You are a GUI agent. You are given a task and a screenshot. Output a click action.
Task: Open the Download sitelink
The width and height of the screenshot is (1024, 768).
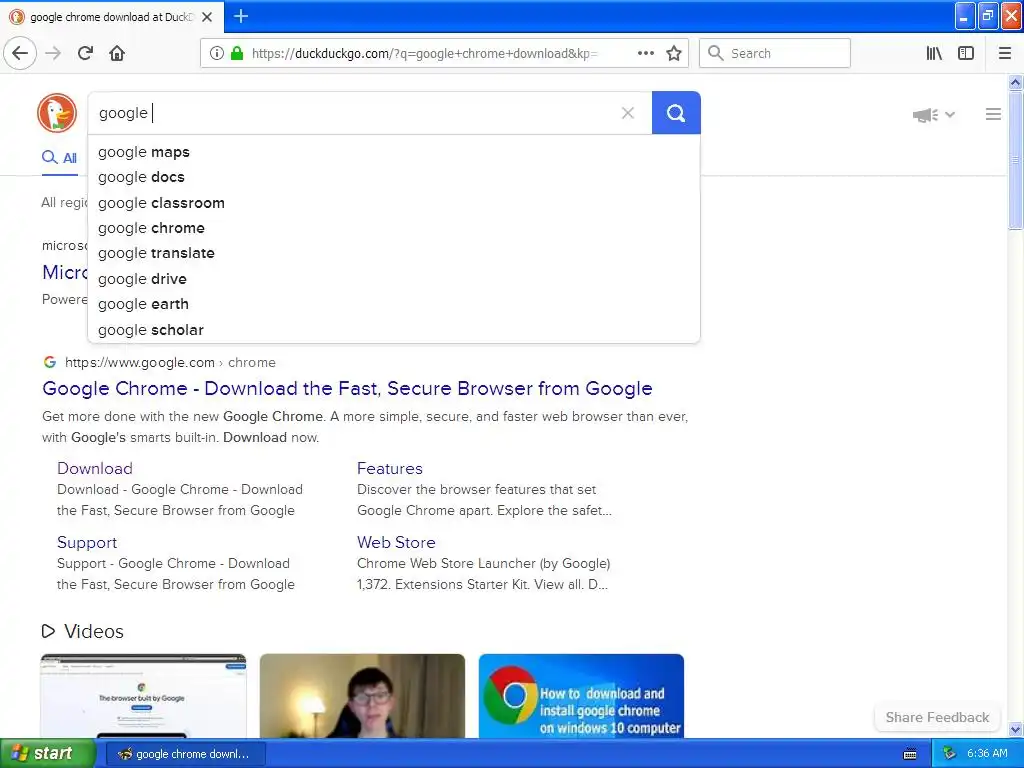(x=95, y=468)
